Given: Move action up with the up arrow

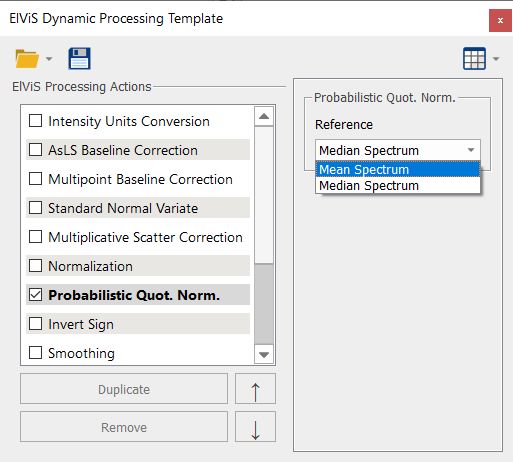Looking at the screenshot, I should 255,389.
